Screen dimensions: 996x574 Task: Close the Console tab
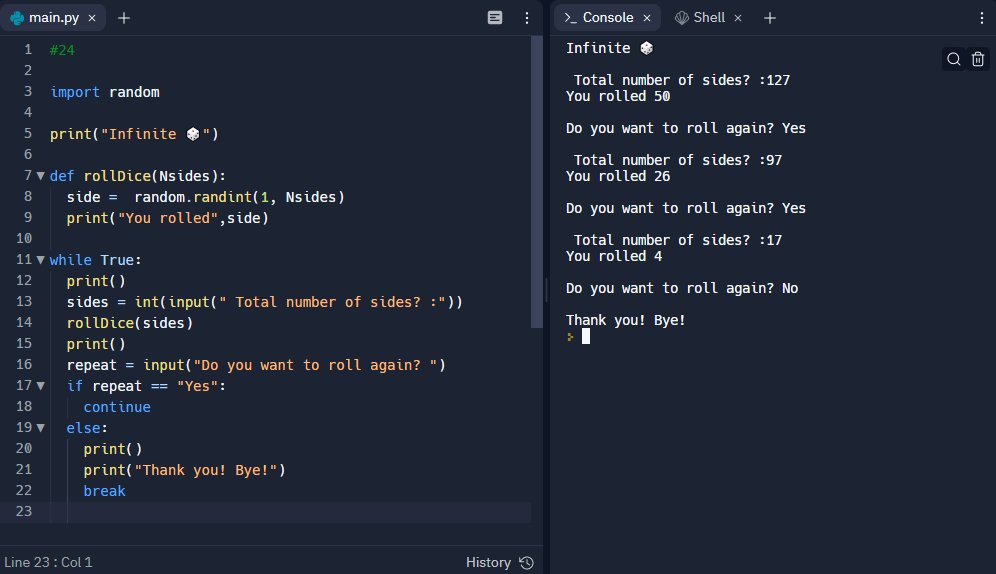click(x=647, y=18)
